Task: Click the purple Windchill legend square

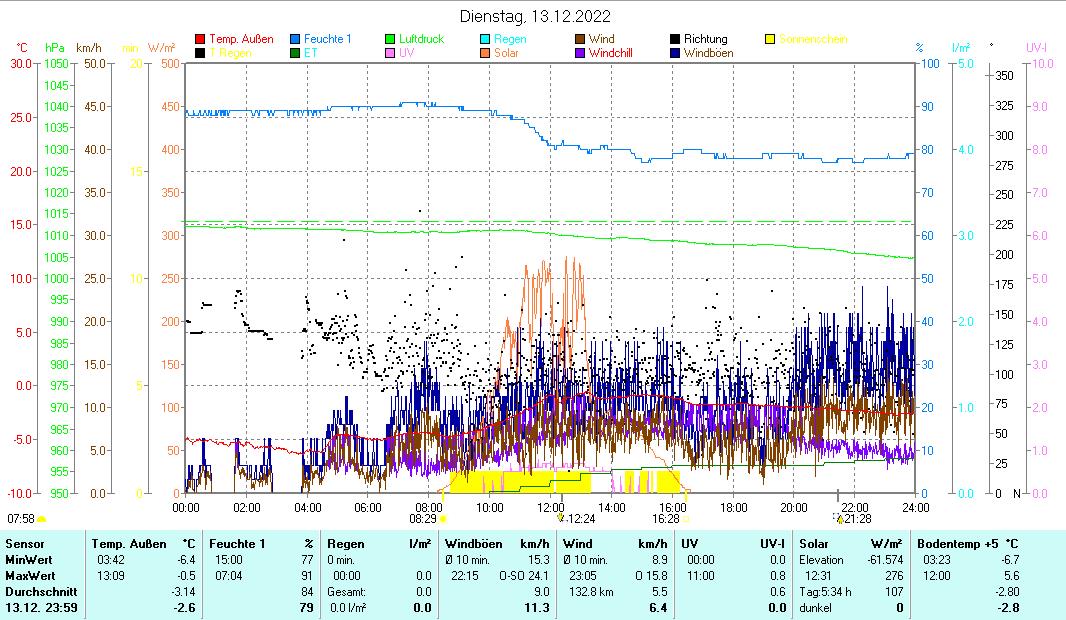Action: (x=581, y=53)
